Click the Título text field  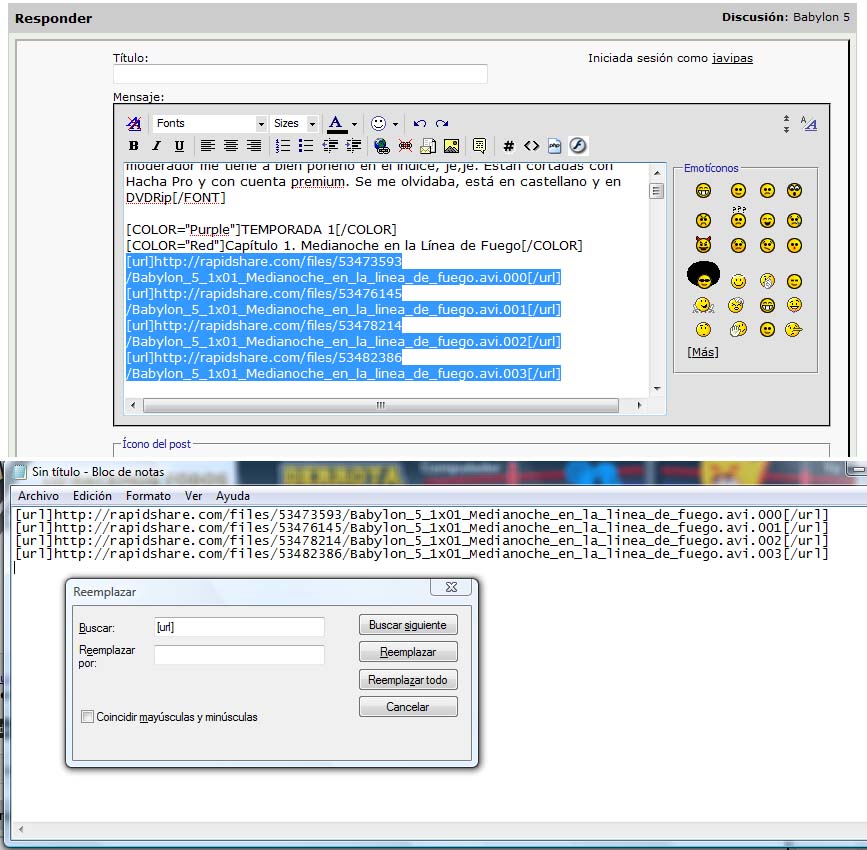coord(300,74)
